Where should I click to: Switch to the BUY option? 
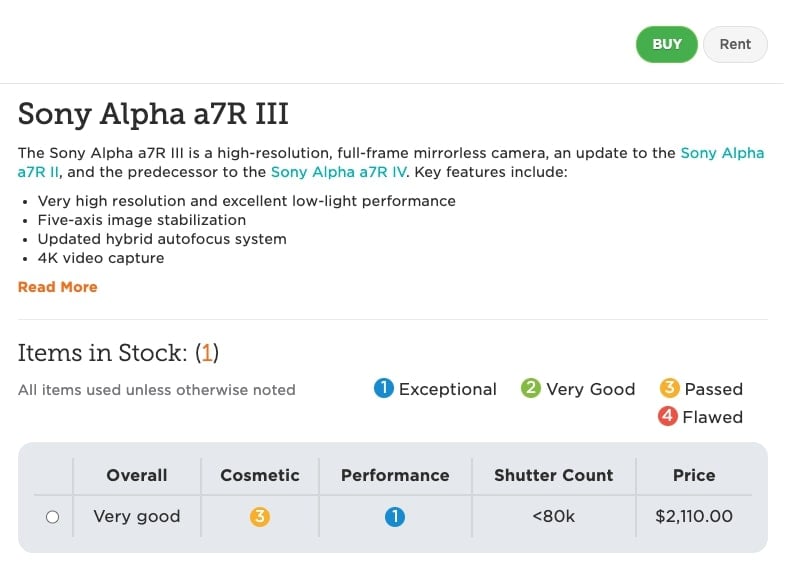pyautogui.click(x=667, y=44)
